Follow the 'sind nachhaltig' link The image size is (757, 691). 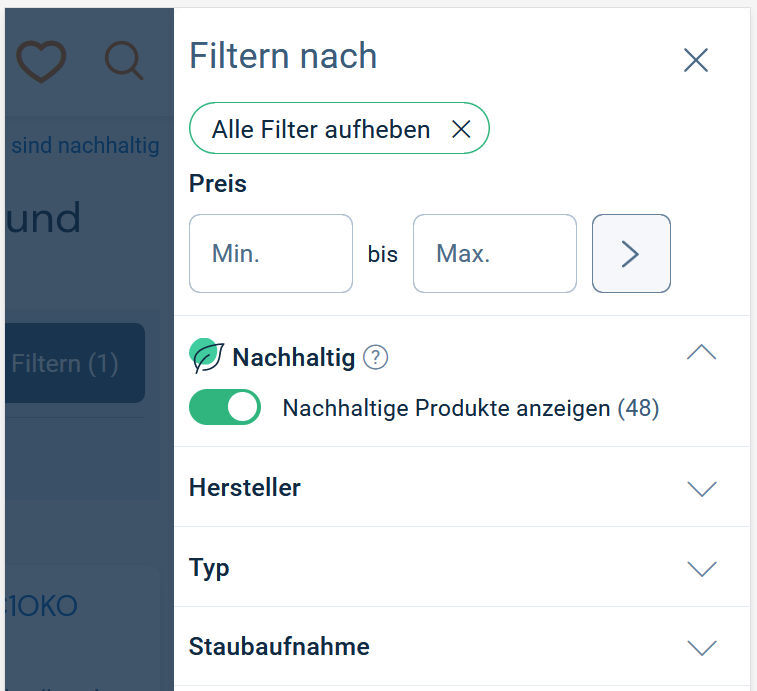(85, 146)
